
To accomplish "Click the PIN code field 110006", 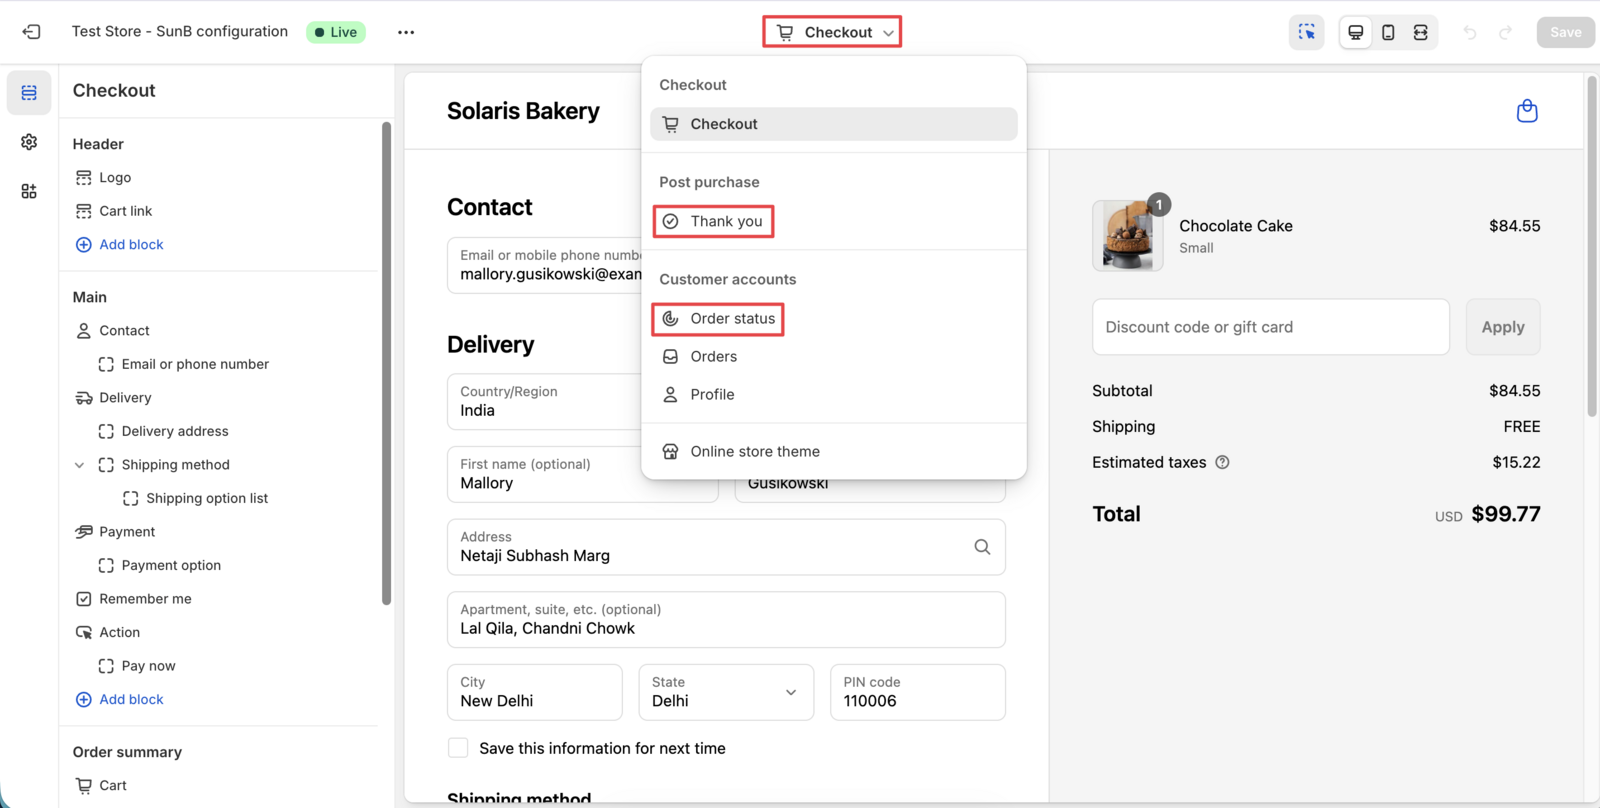I will click(918, 692).
